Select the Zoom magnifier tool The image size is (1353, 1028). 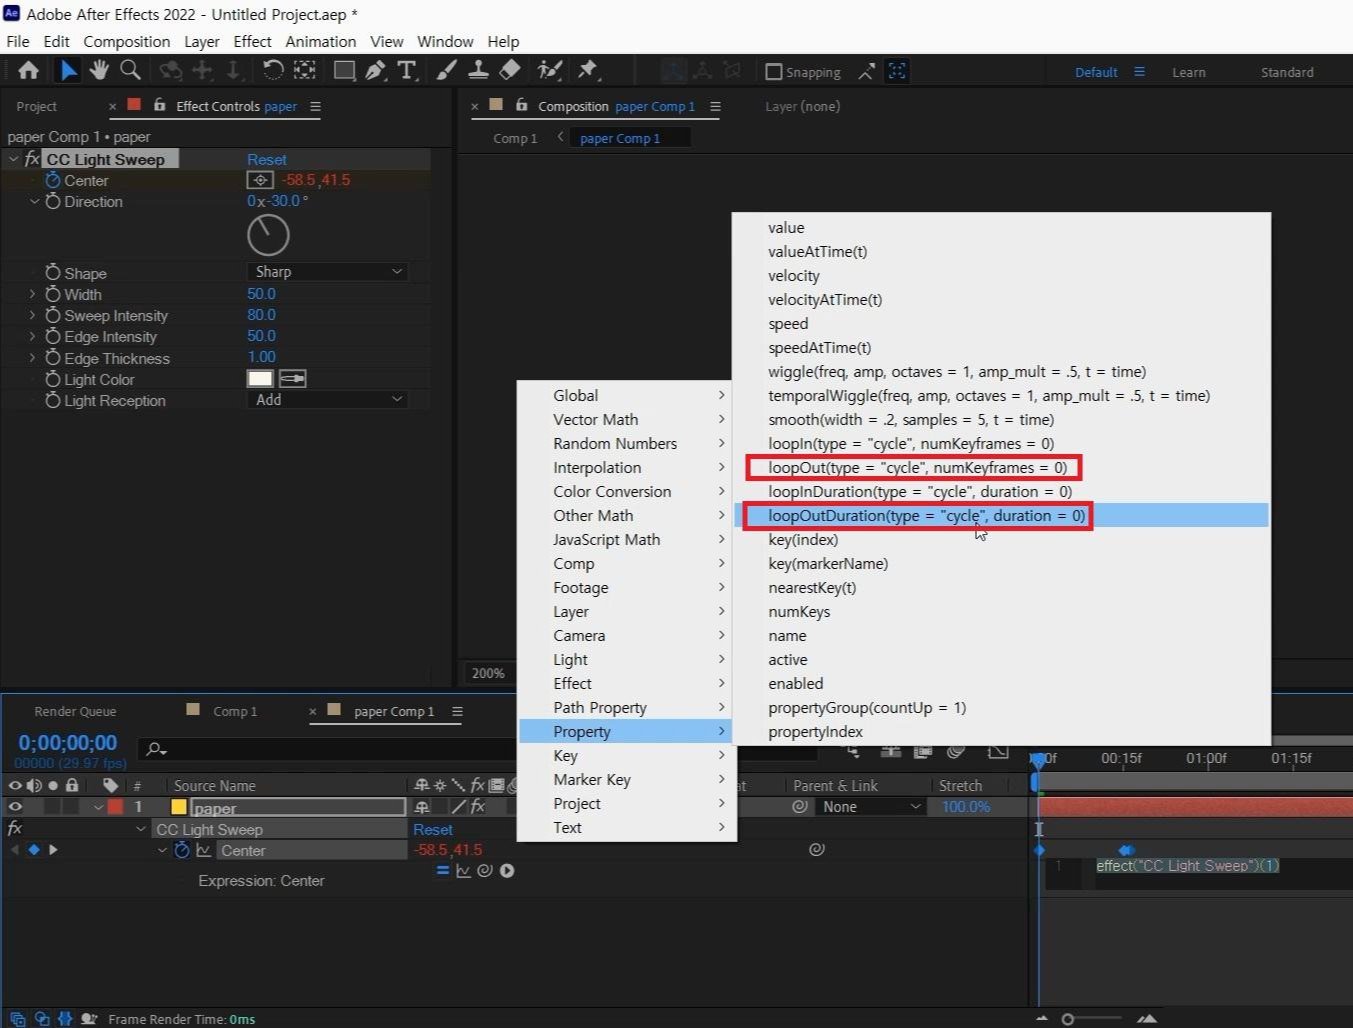point(130,70)
